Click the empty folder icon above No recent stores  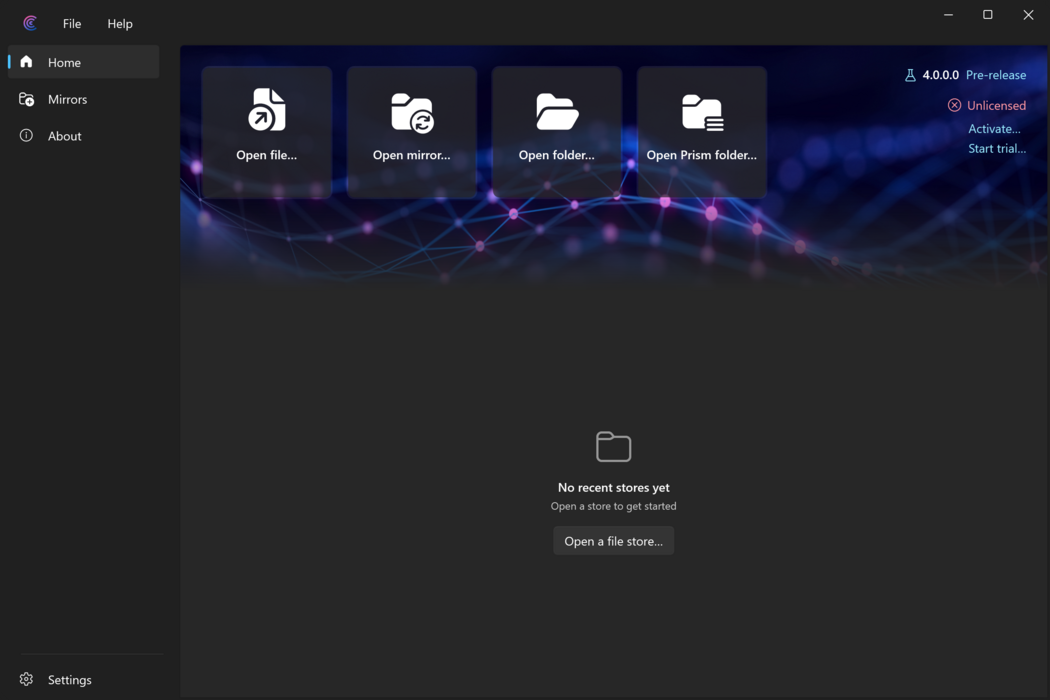613,447
